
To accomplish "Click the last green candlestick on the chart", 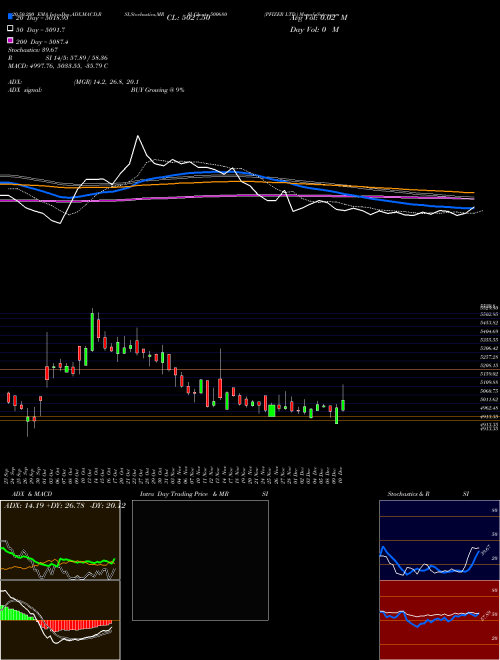I will [x=343, y=405].
